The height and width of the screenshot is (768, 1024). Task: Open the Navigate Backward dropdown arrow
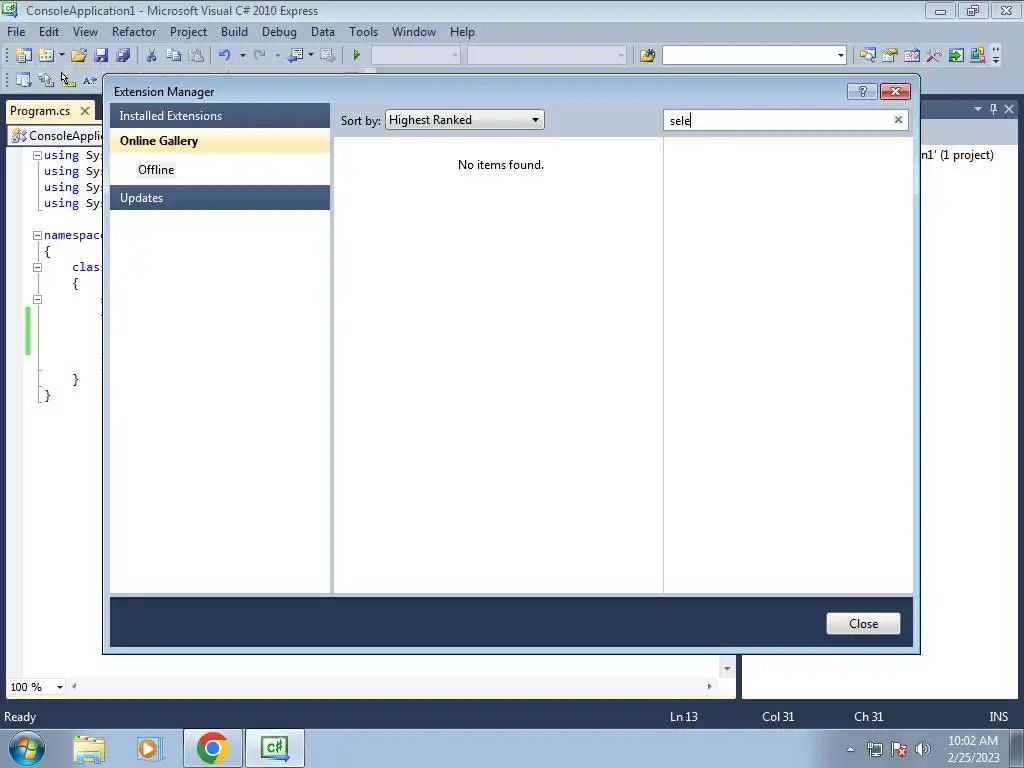click(311, 56)
